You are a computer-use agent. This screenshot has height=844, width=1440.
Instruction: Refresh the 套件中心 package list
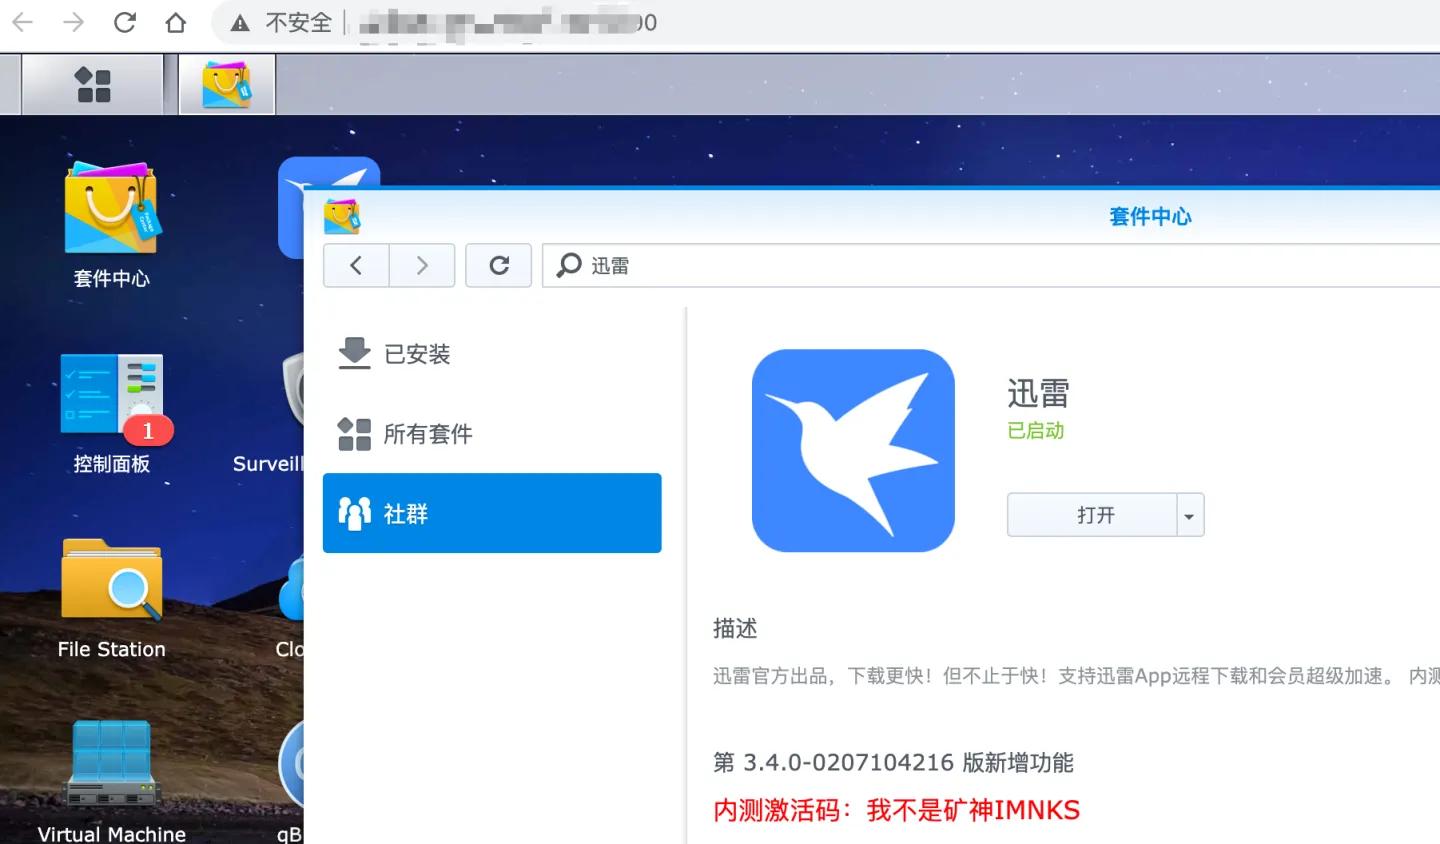[x=499, y=265]
